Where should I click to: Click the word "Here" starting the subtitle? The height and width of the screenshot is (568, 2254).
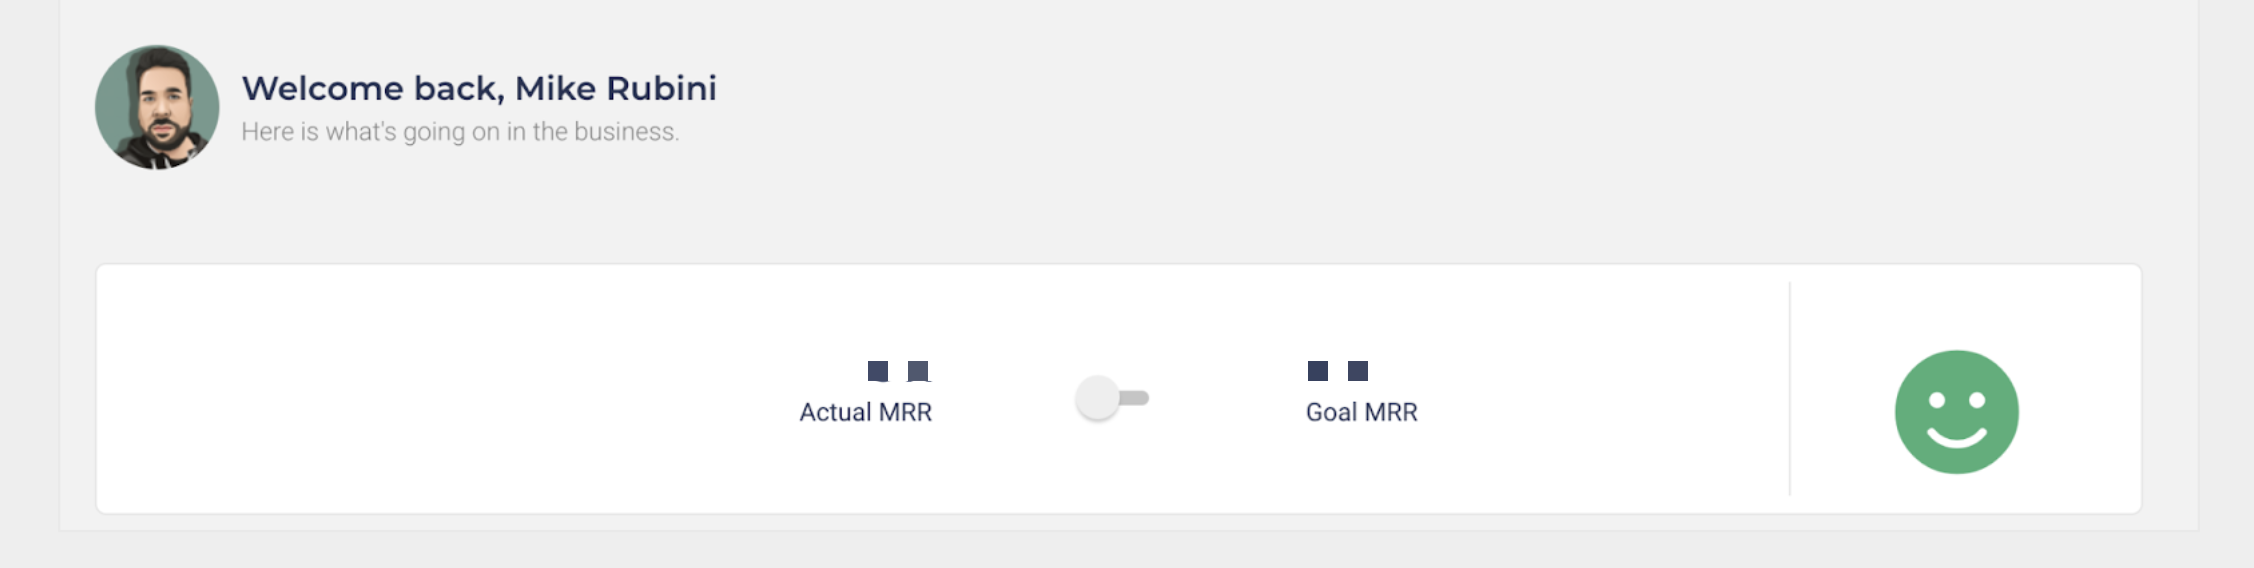tap(267, 132)
